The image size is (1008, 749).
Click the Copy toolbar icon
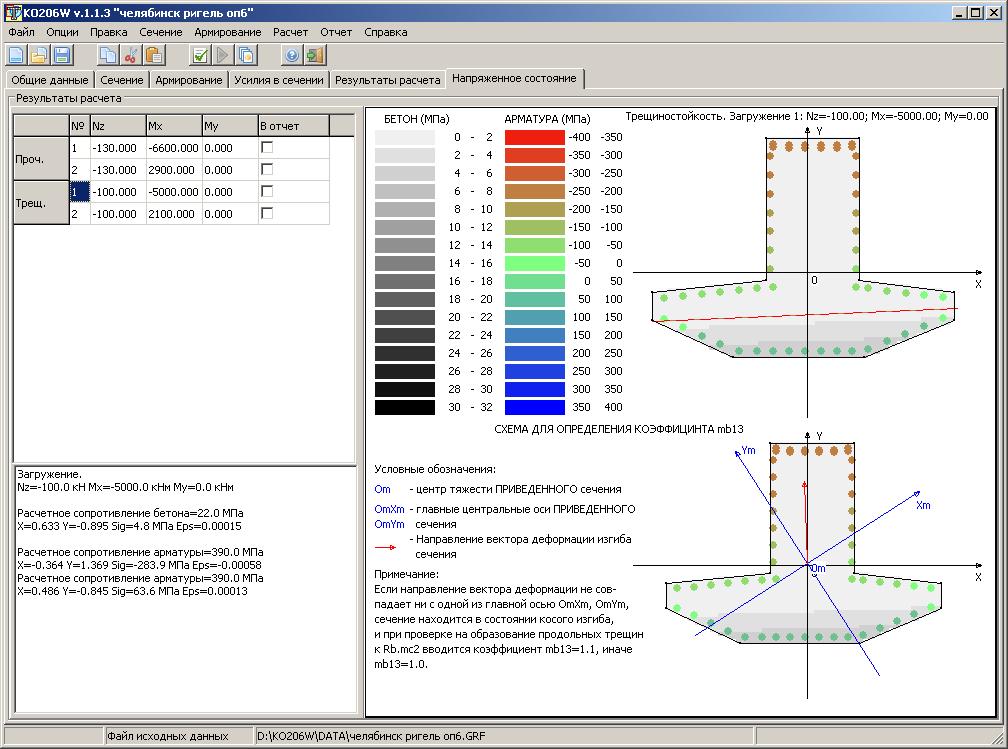tap(107, 55)
